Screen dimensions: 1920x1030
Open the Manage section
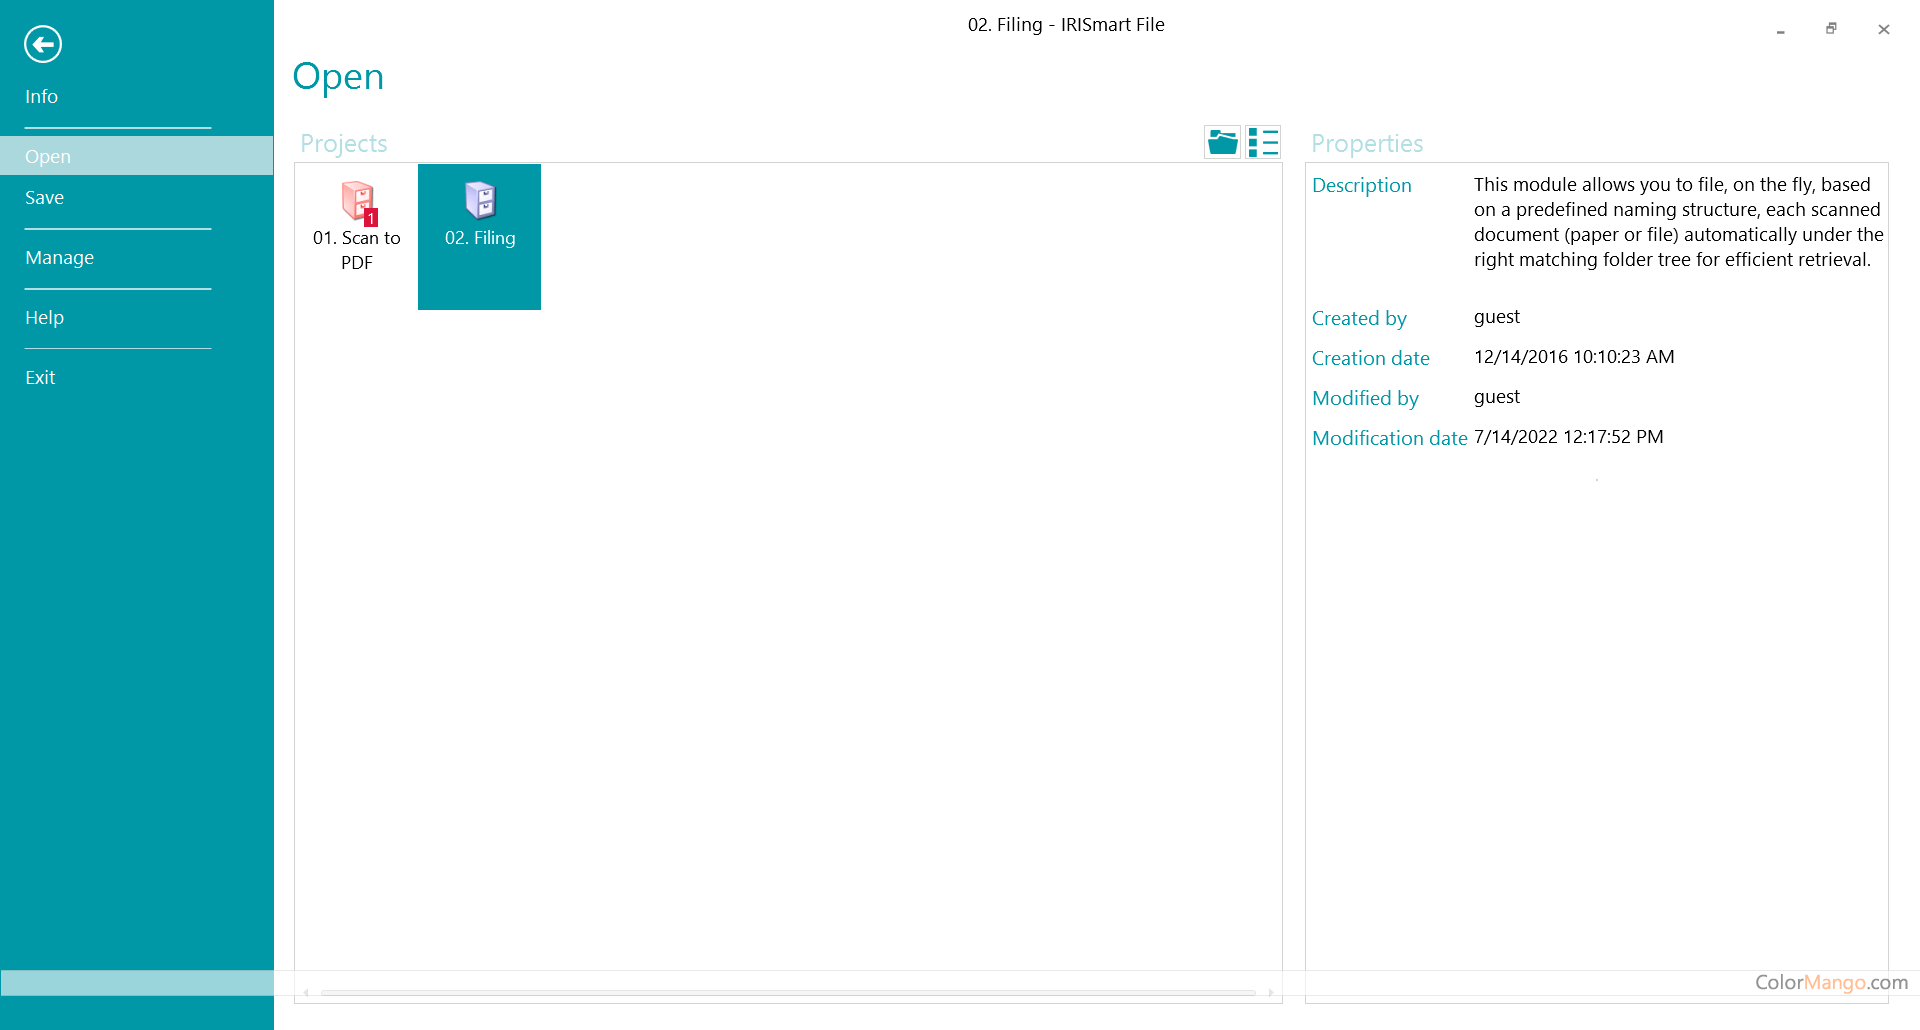coord(60,258)
